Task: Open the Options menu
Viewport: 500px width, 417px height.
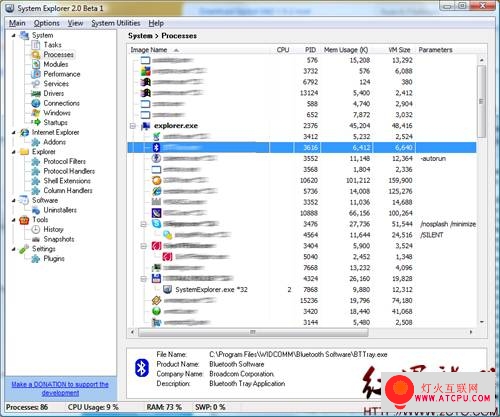Action: [x=47, y=23]
